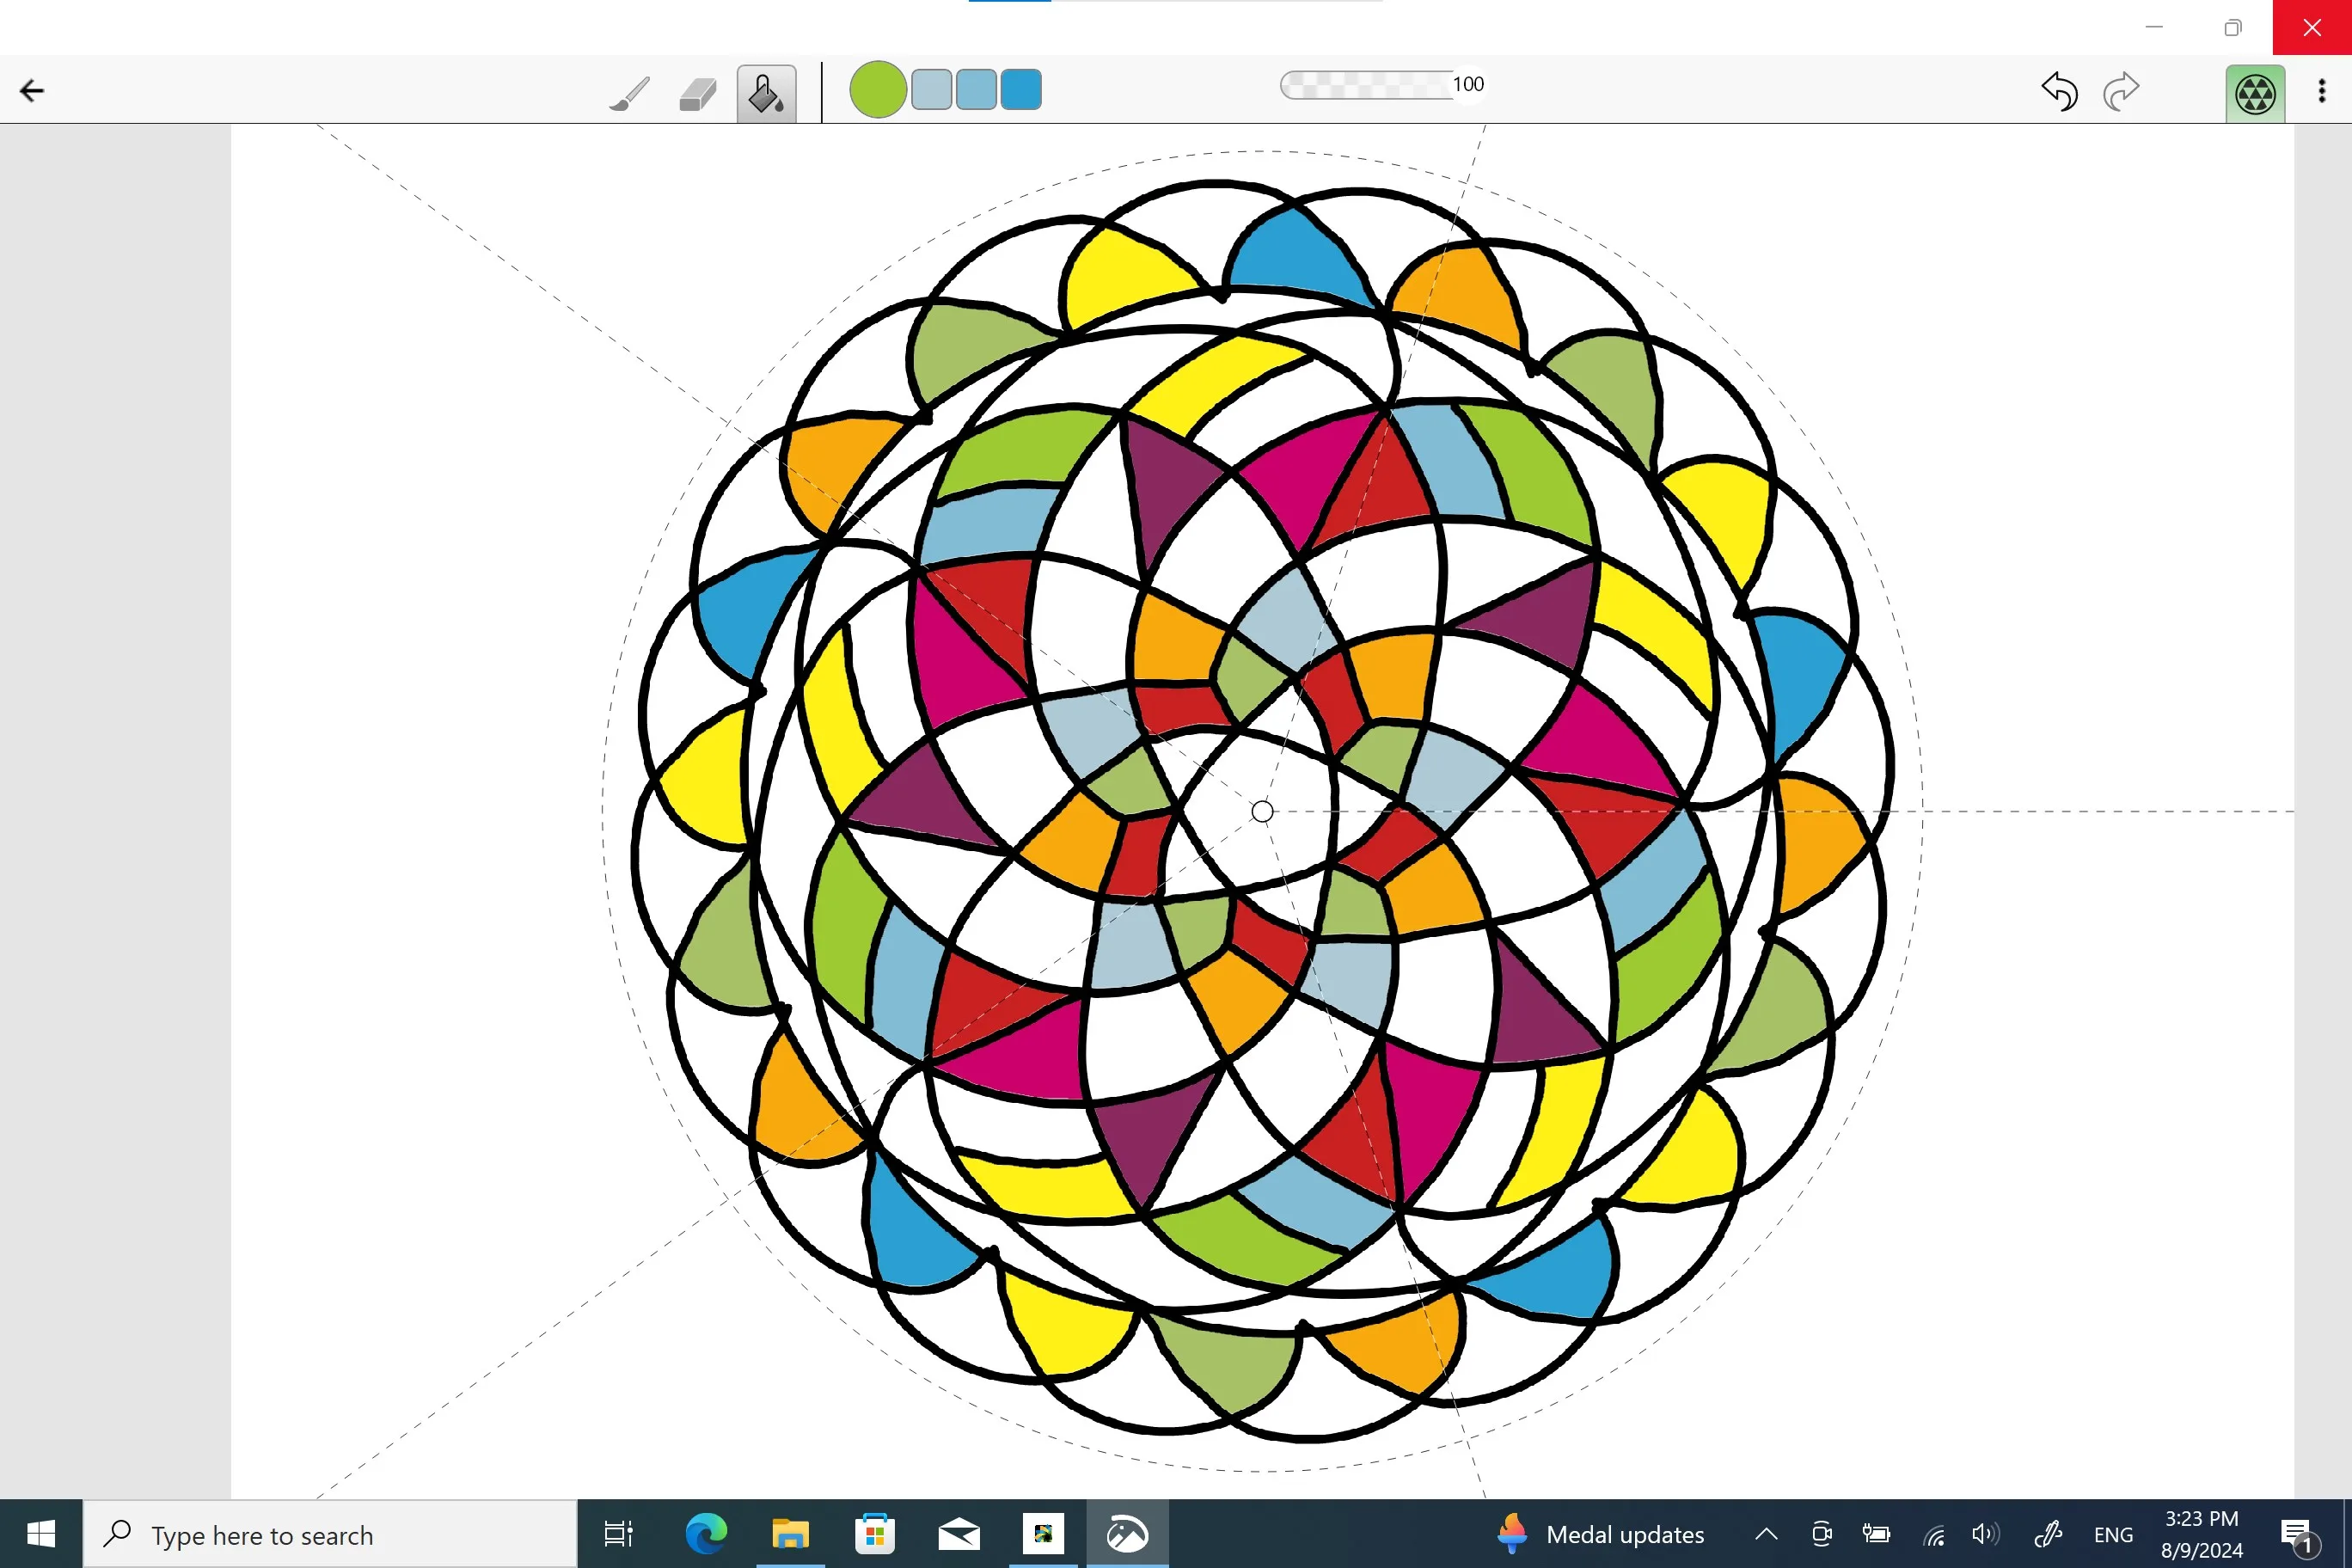2352x1568 pixels.
Task: Open the pinned image app in taskbar
Action: pyautogui.click(x=1043, y=1534)
